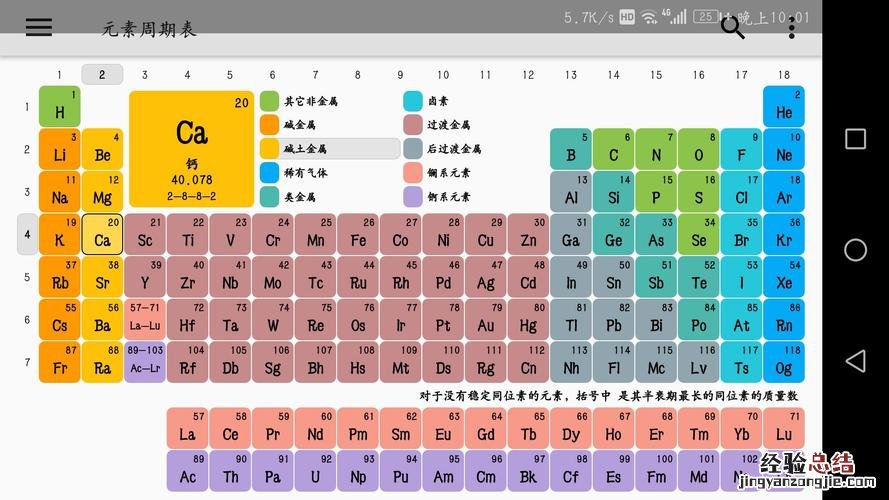This screenshot has height=500, width=889.
Task: Select the Helium (He) element tile
Action: 784,106
